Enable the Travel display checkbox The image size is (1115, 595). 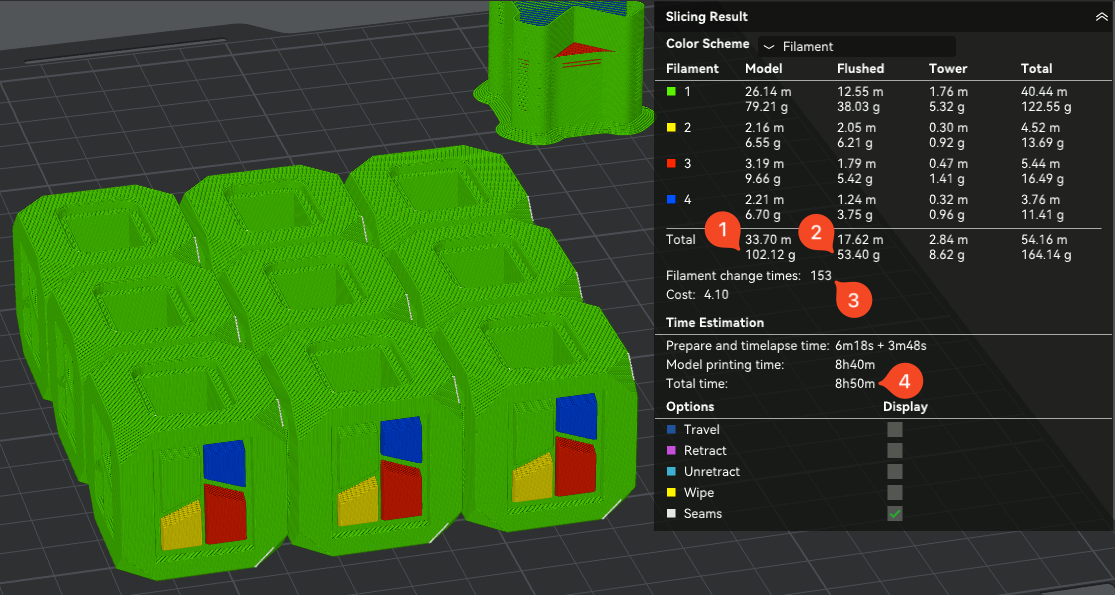pyautogui.click(x=895, y=429)
